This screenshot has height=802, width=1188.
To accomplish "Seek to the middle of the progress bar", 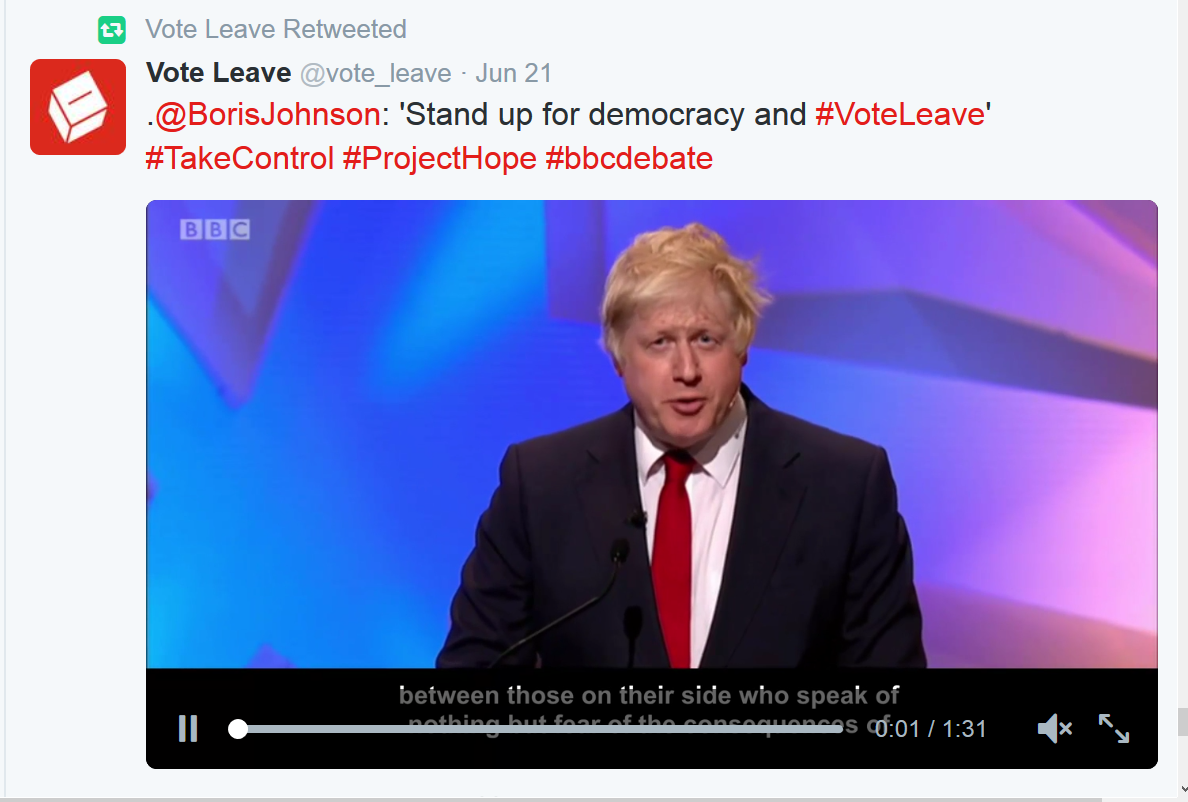I will click(x=539, y=729).
